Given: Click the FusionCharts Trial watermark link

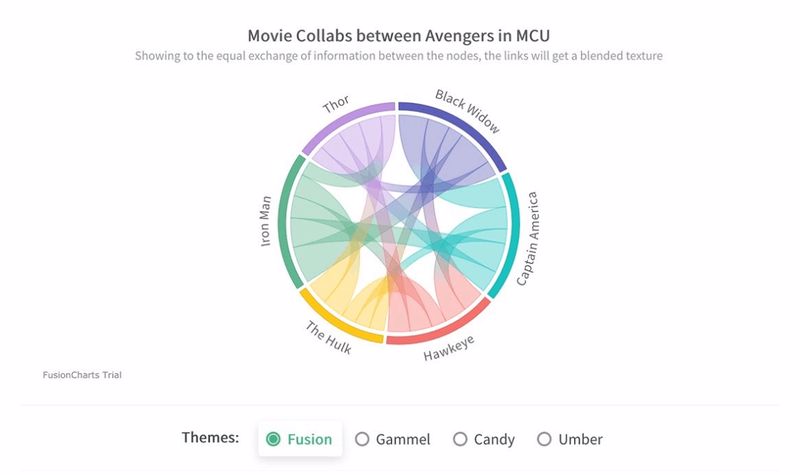Looking at the screenshot, I should click(82, 375).
